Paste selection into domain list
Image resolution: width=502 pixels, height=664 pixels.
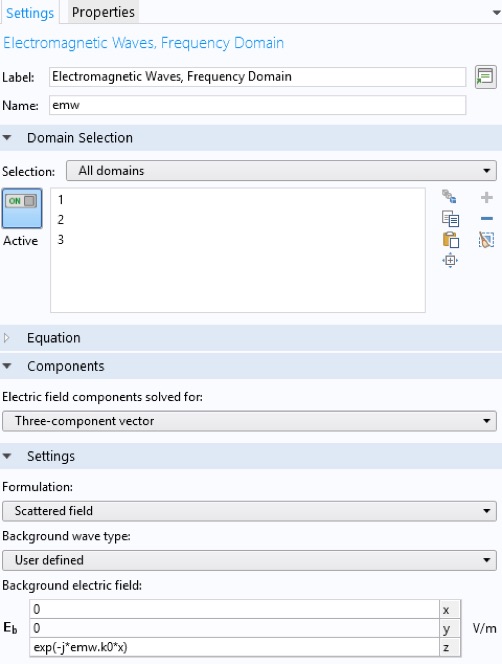450,240
